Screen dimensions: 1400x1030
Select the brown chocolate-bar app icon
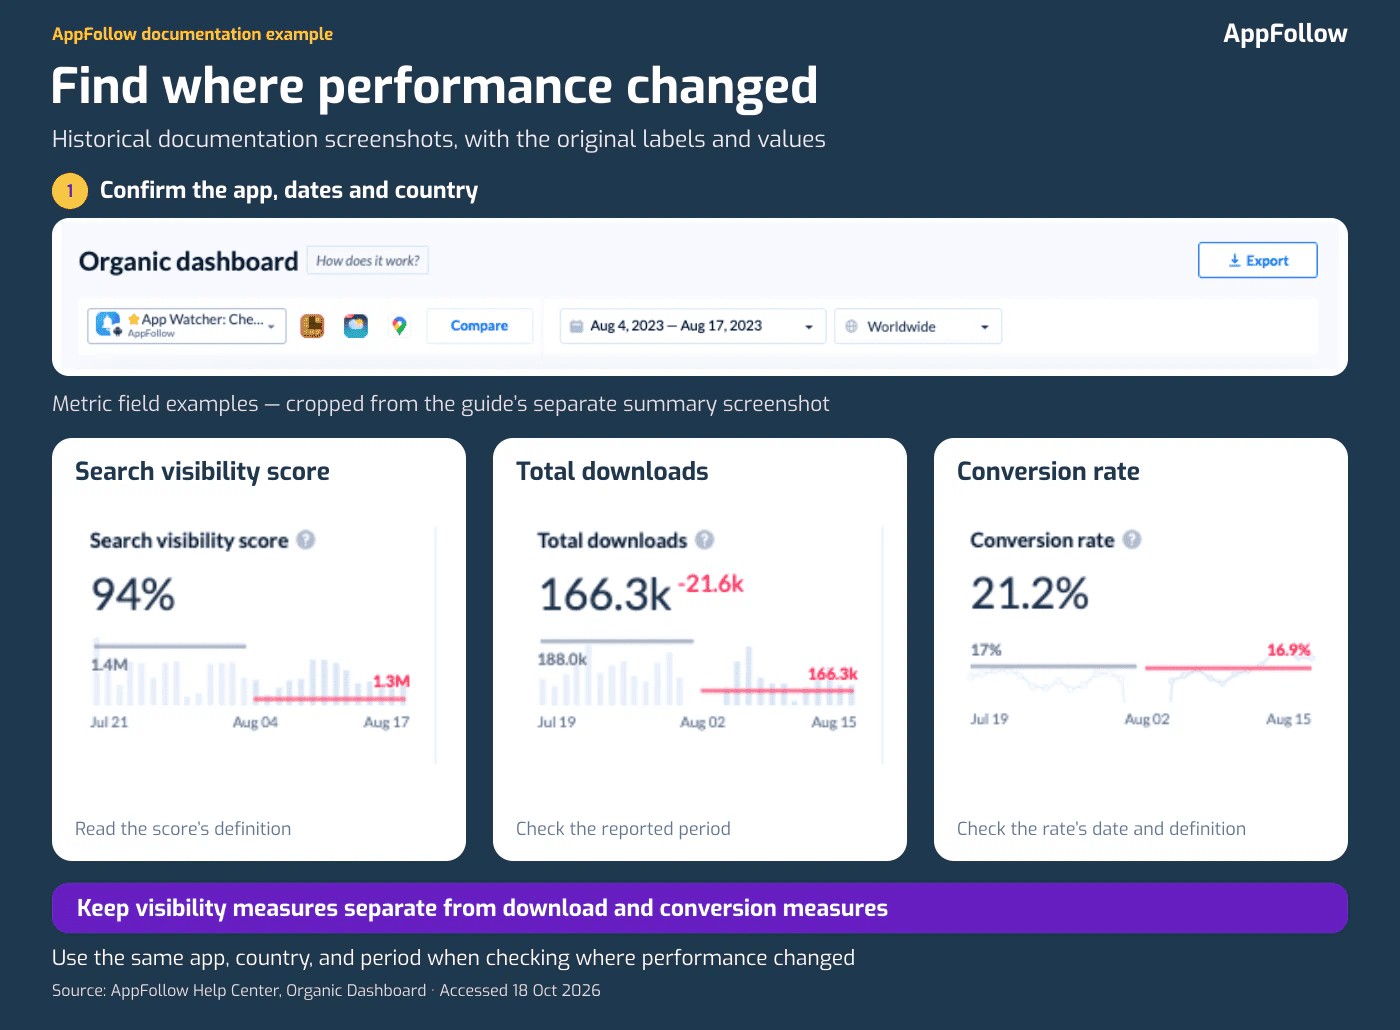click(x=312, y=326)
